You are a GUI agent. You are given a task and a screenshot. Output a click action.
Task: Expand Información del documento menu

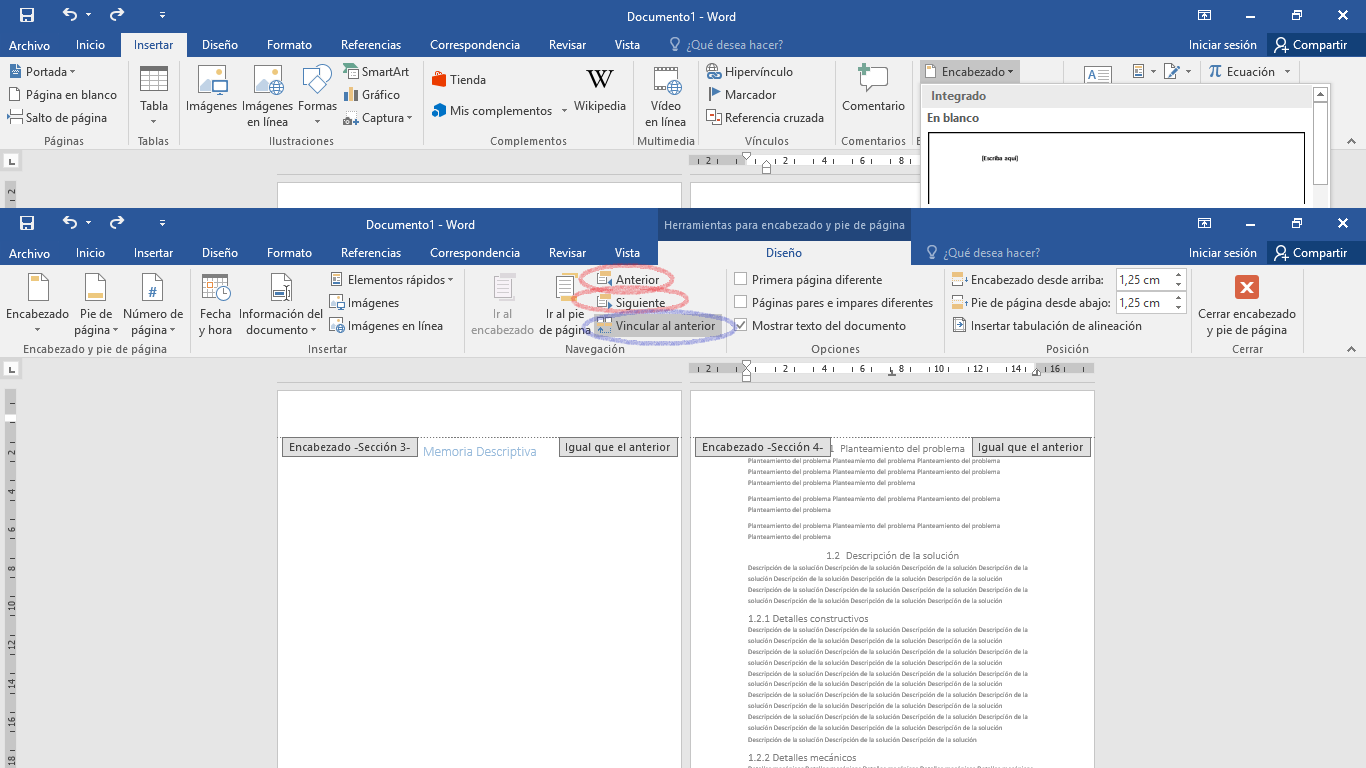[281, 305]
